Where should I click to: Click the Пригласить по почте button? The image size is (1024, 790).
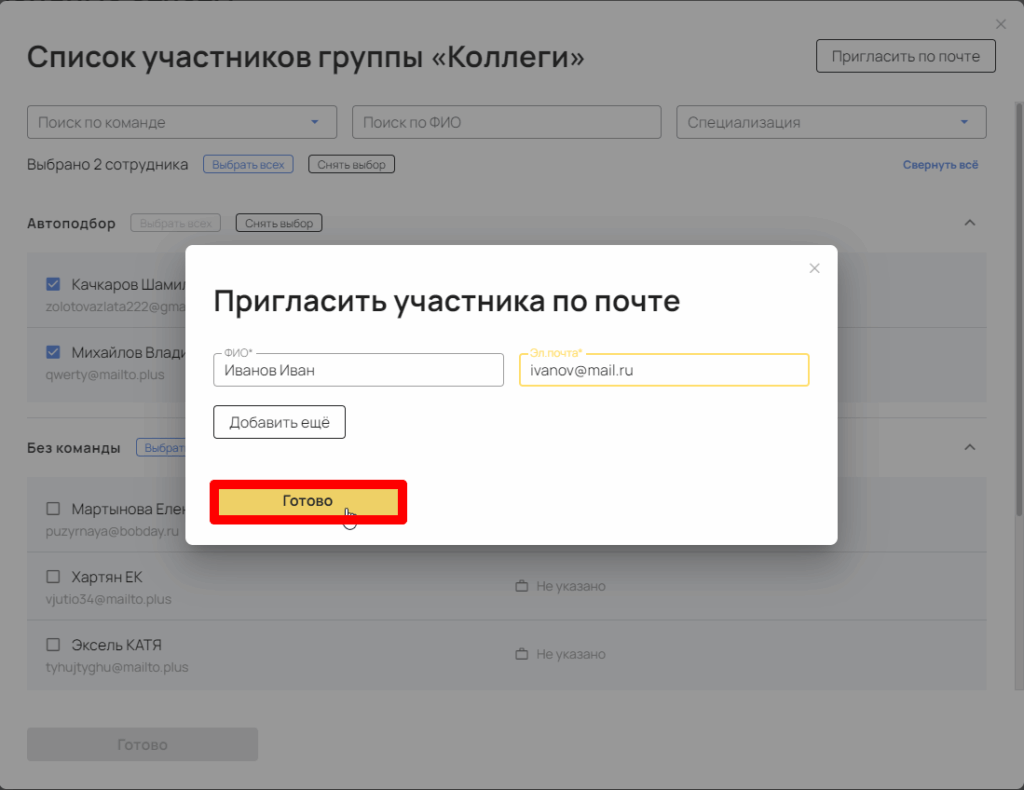[x=906, y=56]
